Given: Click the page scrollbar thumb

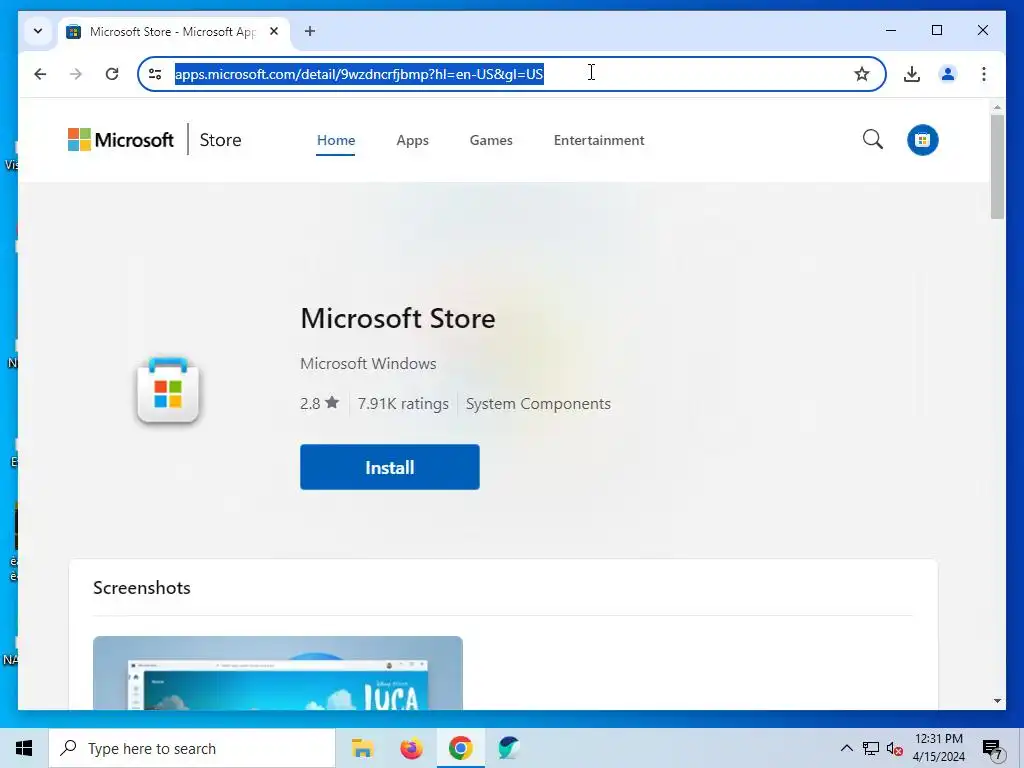Looking at the screenshot, I should click(x=997, y=167).
